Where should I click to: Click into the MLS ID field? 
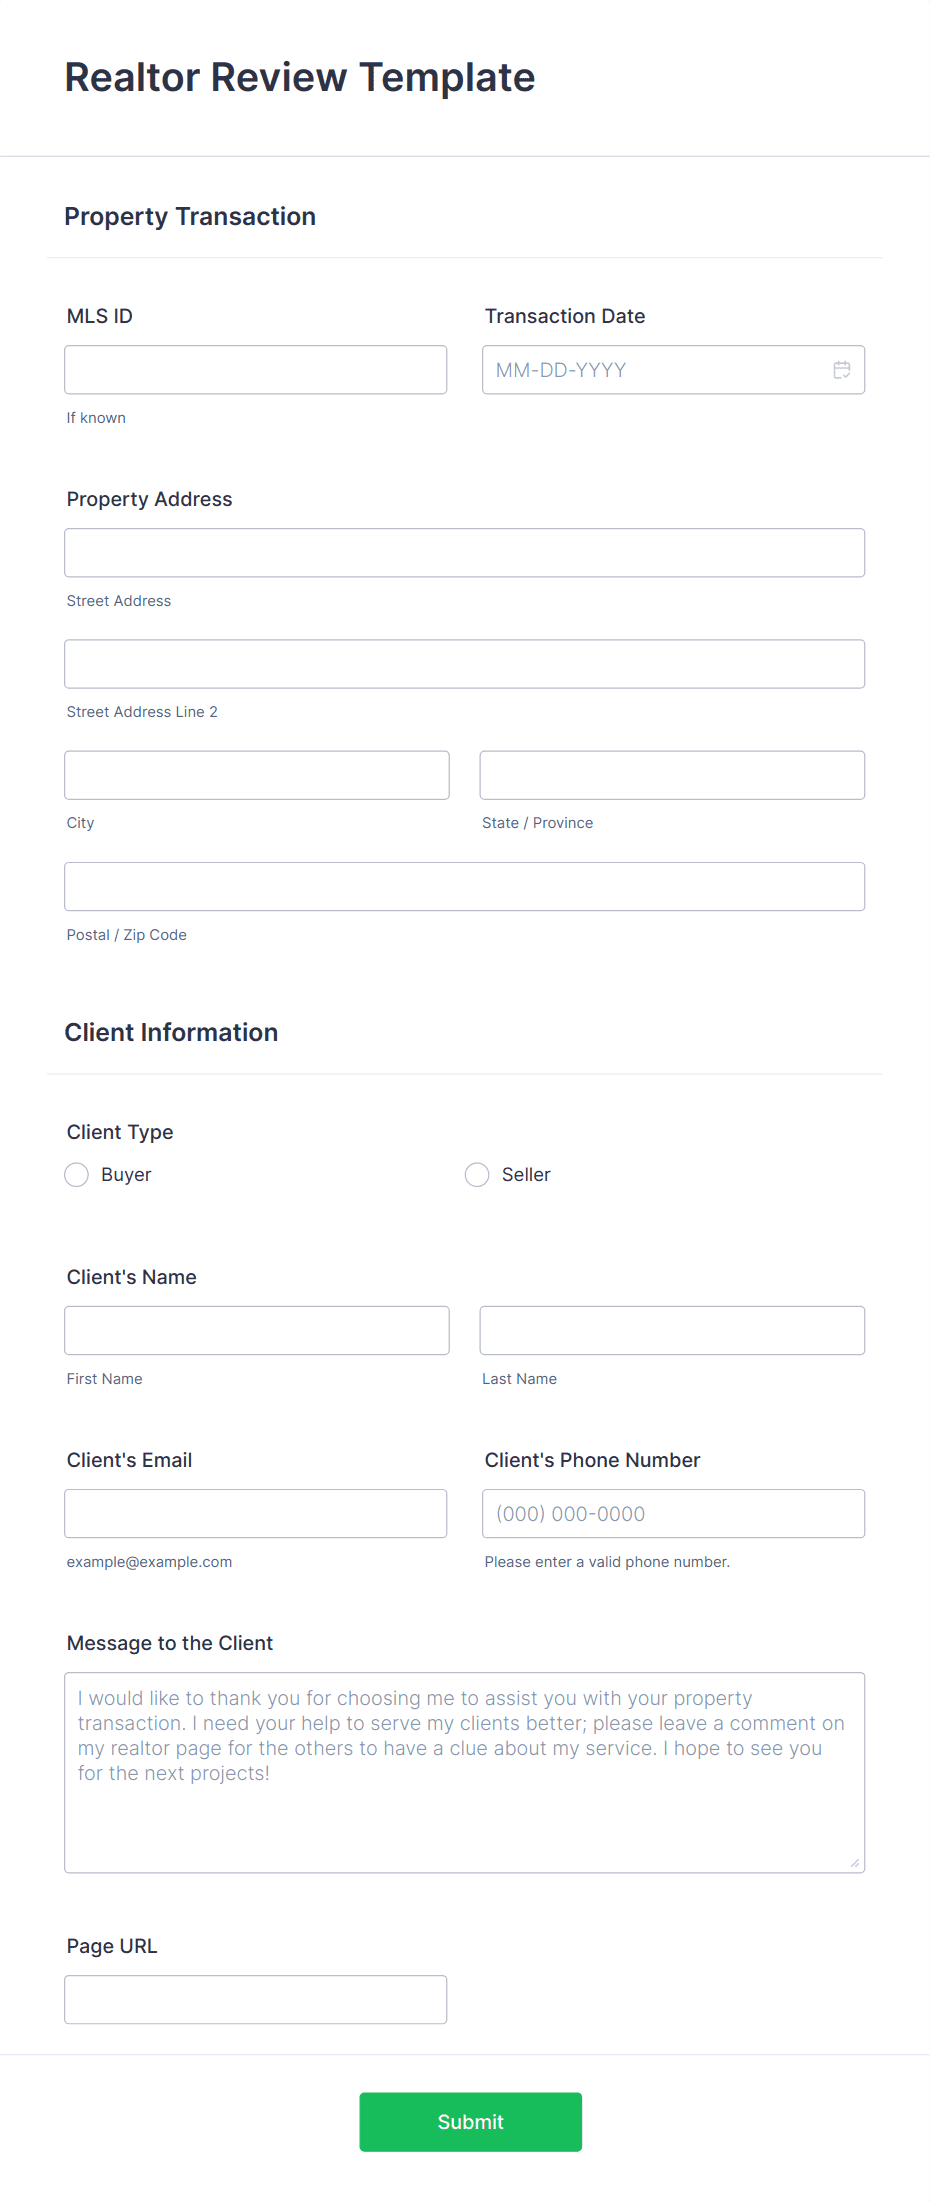(x=255, y=369)
